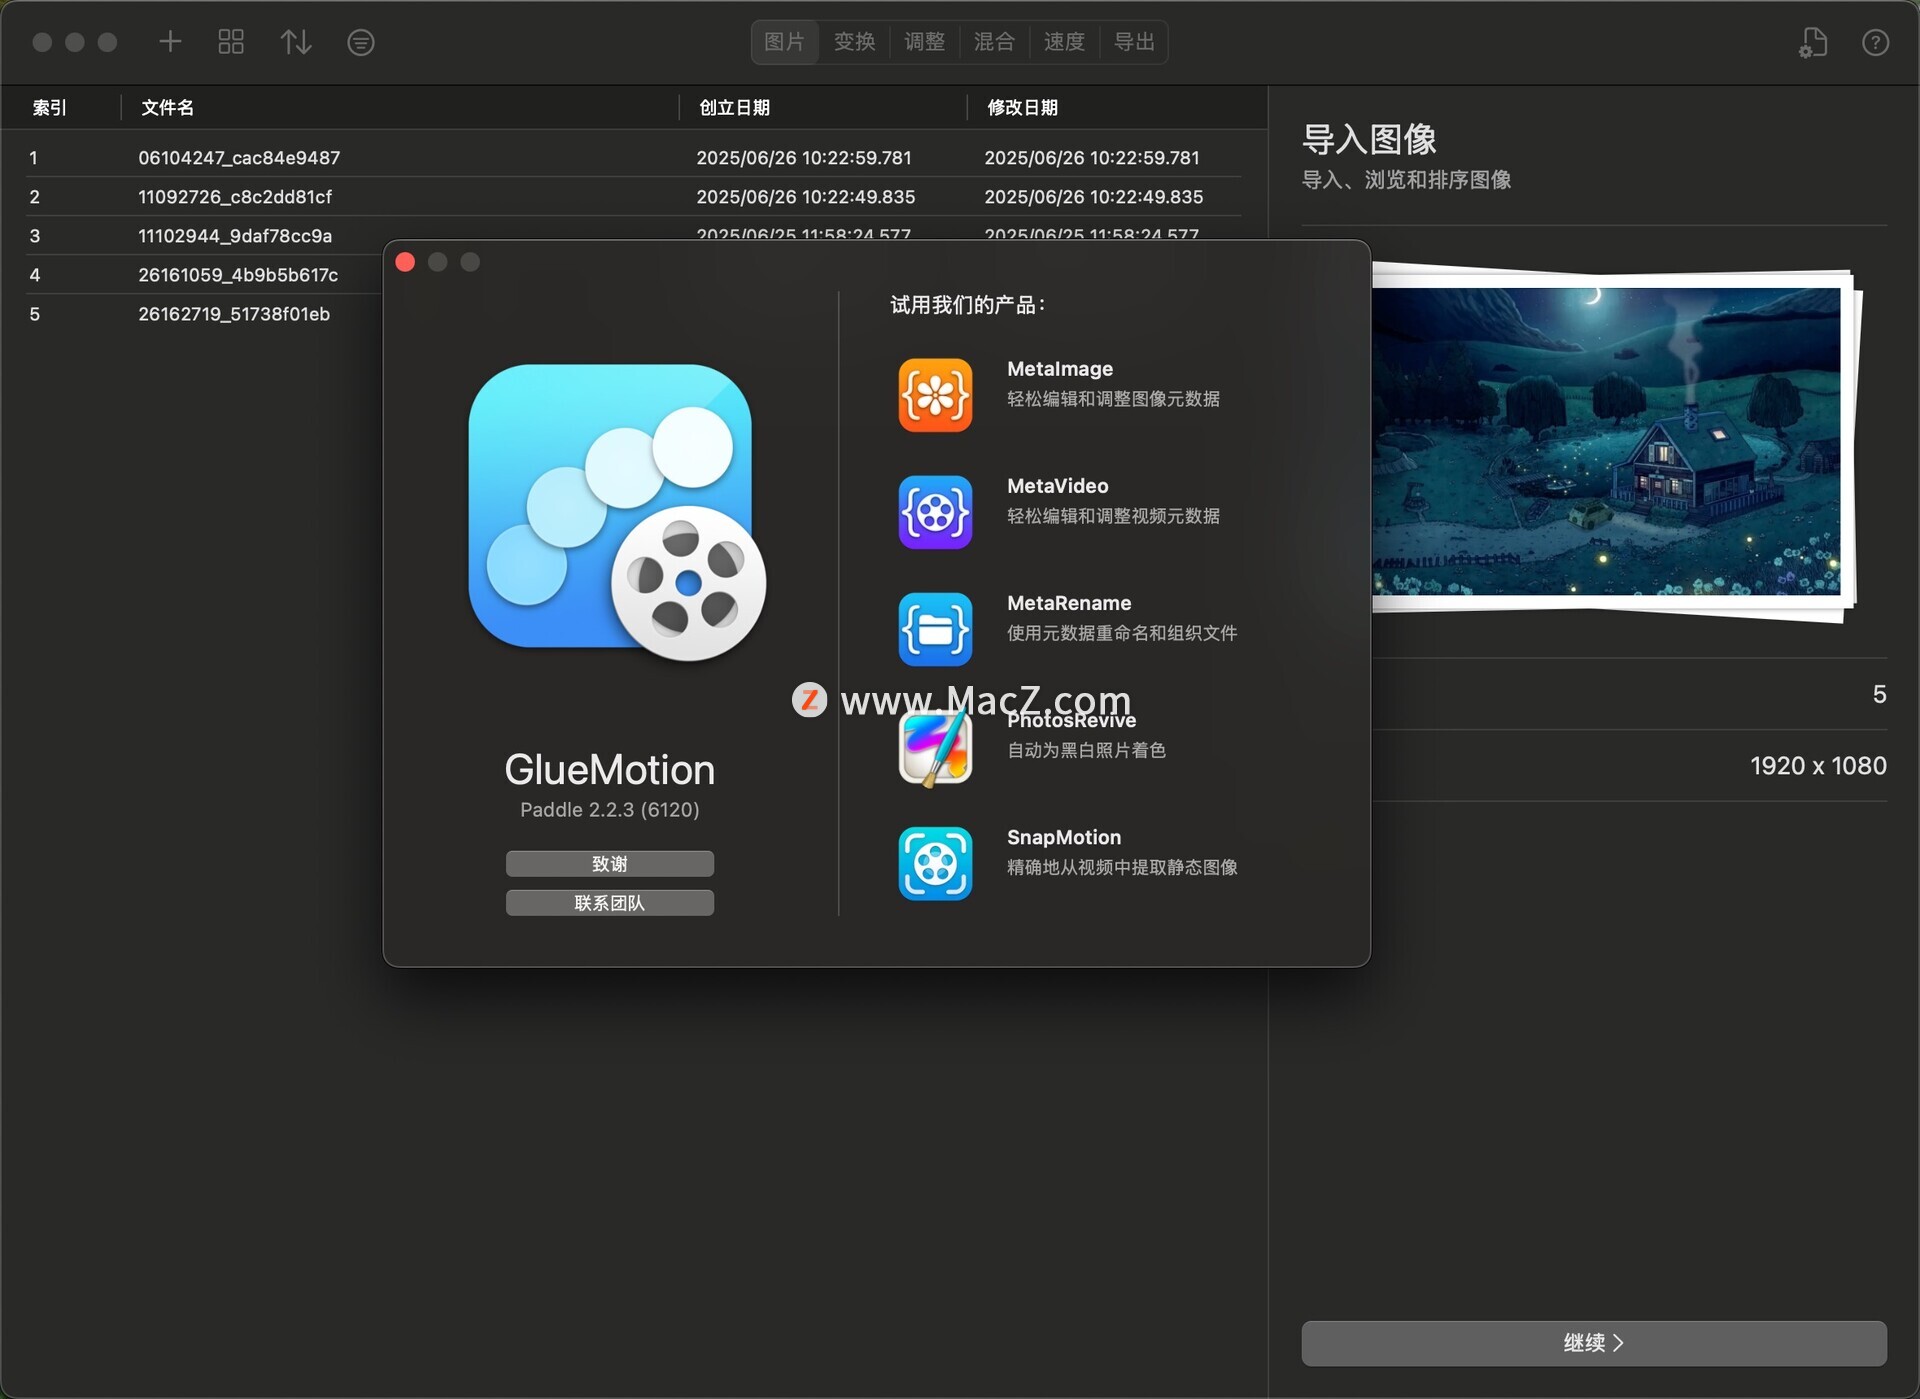
Task: Open the MetaVideo product title link
Action: coord(1057,485)
